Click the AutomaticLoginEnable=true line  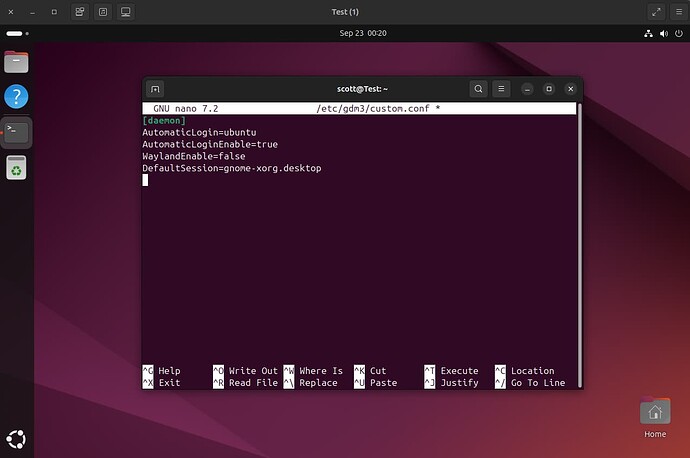(210, 144)
